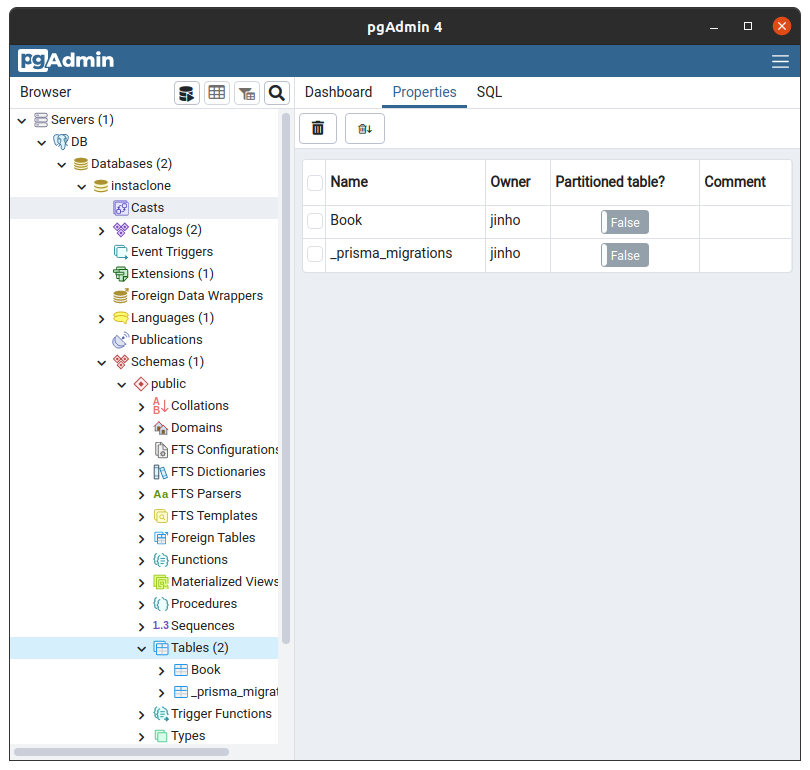Click the public schema diamond icon
810x770 pixels.
(x=141, y=384)
